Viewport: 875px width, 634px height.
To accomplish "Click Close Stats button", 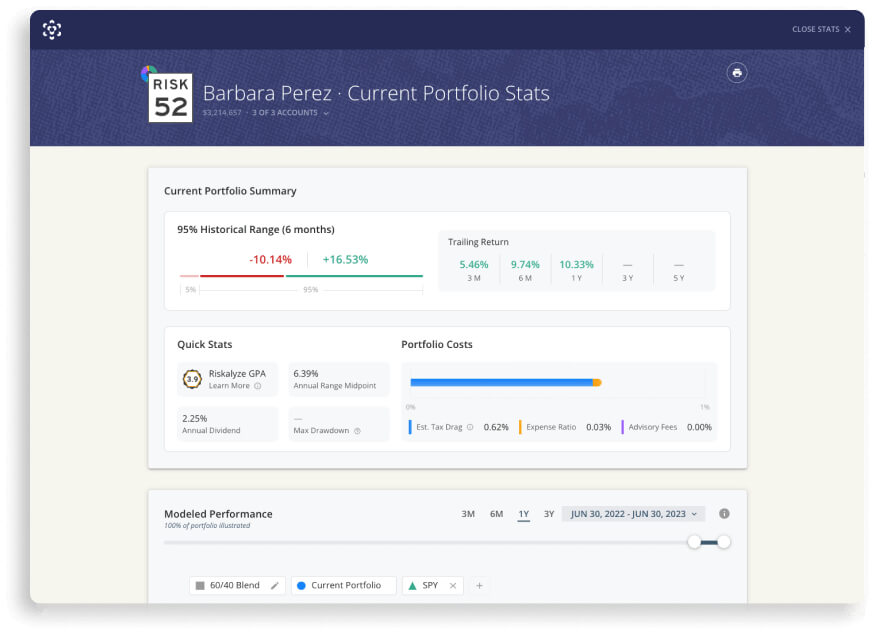I will pyautogui.click(x=821, y=29).
